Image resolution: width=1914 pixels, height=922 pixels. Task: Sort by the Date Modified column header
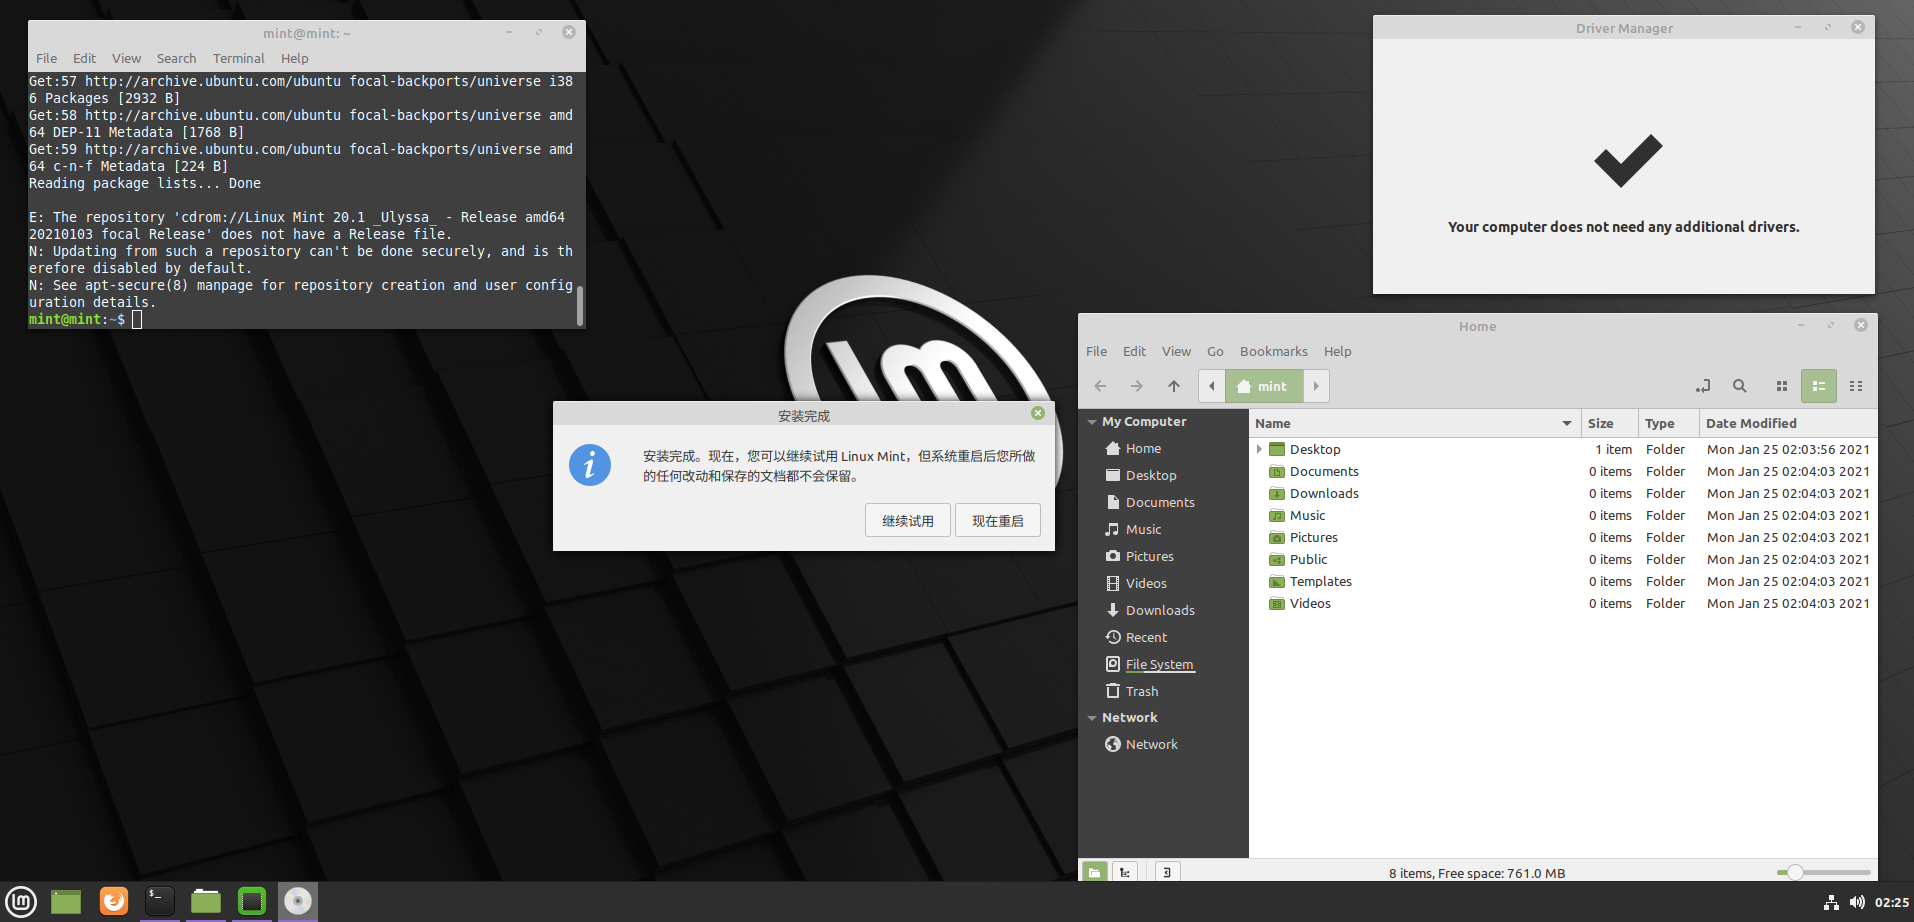(x=1787, y=423)
